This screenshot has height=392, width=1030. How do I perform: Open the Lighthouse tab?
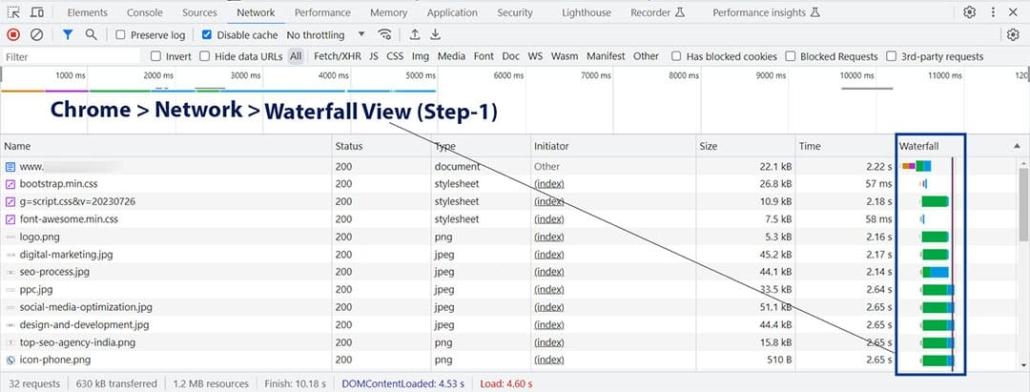[586, 12]
